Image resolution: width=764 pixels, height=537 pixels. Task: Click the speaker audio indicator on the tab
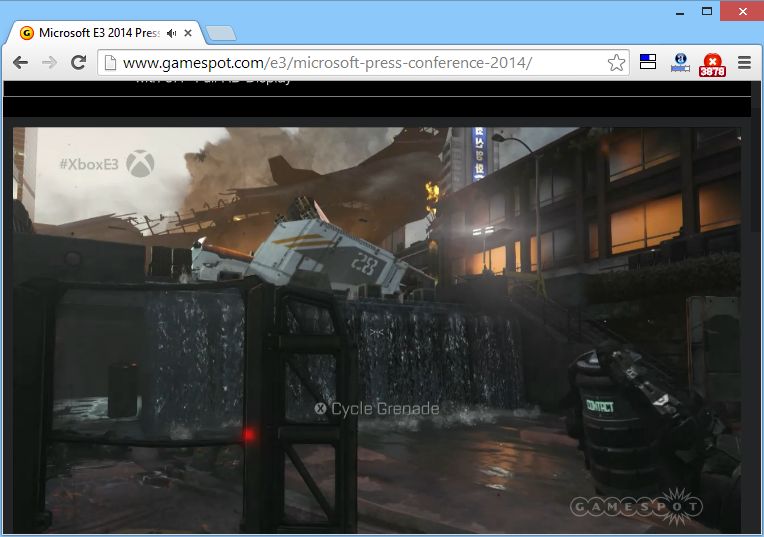(171, 33)
